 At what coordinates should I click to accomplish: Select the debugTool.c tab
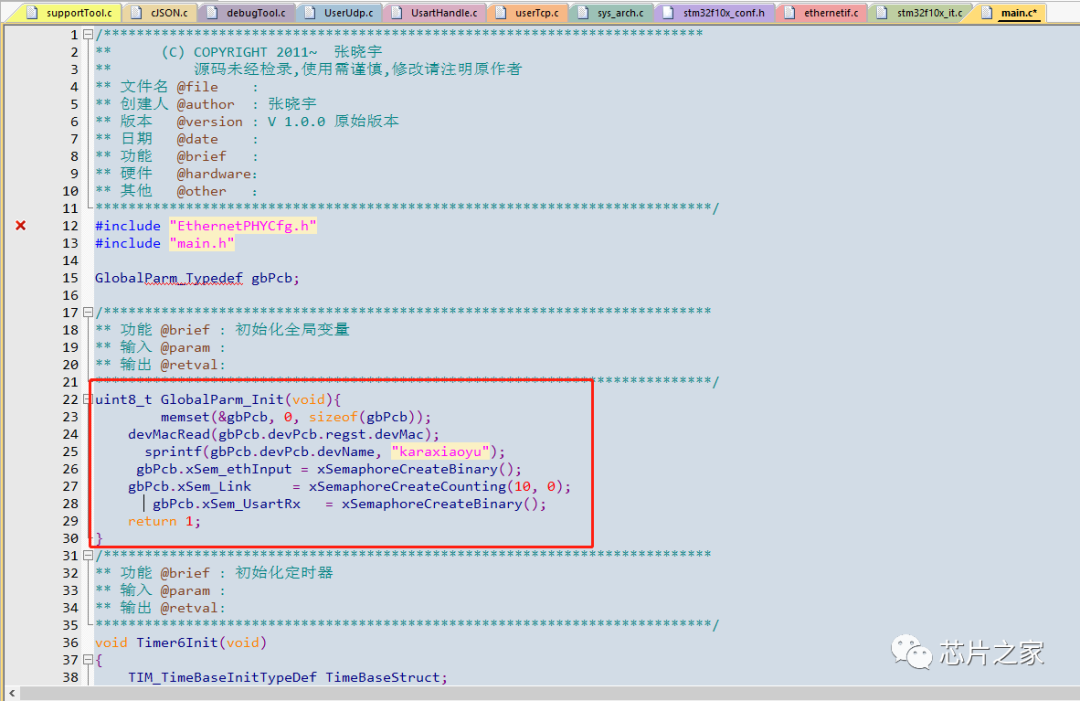click(x=248, y=12)
